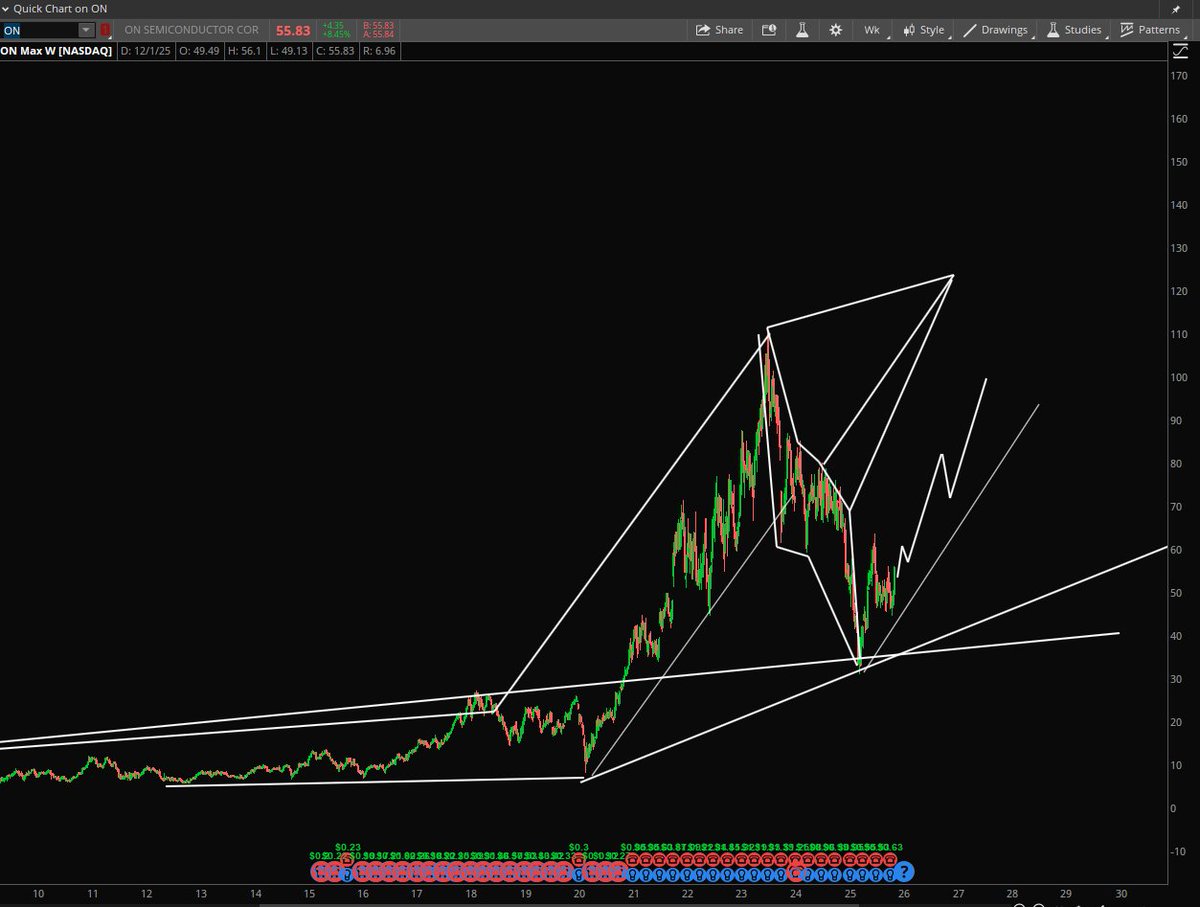Open the Studies menu

[1081, 30]
